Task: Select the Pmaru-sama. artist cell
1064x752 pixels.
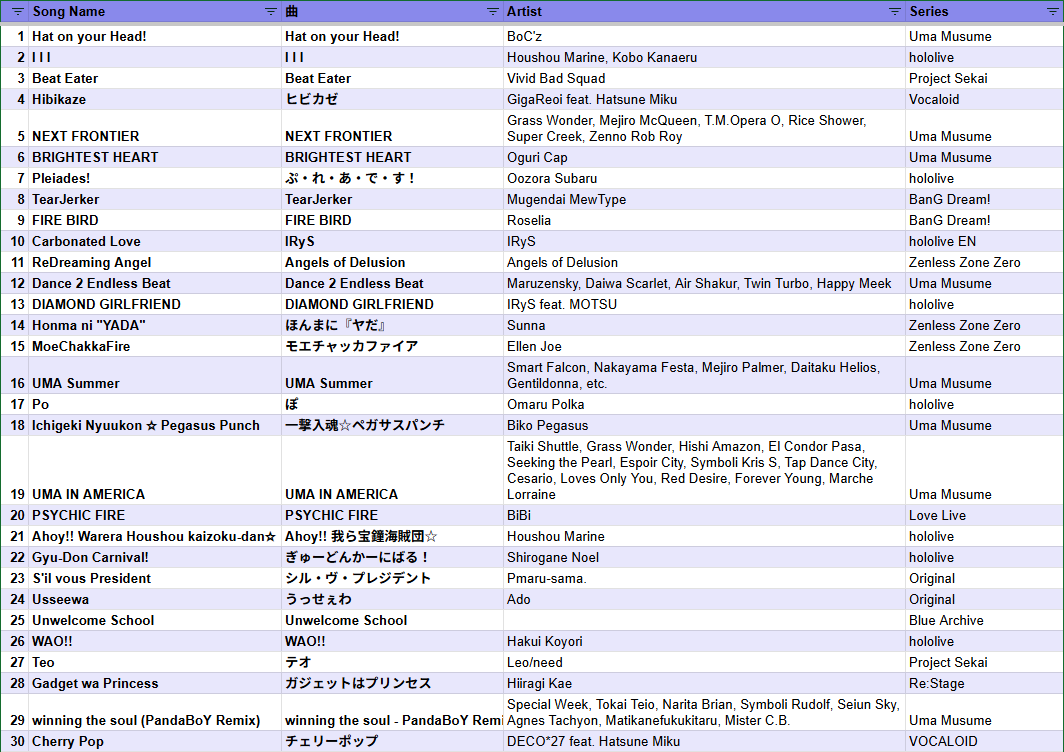Action: tap(704, 579)
